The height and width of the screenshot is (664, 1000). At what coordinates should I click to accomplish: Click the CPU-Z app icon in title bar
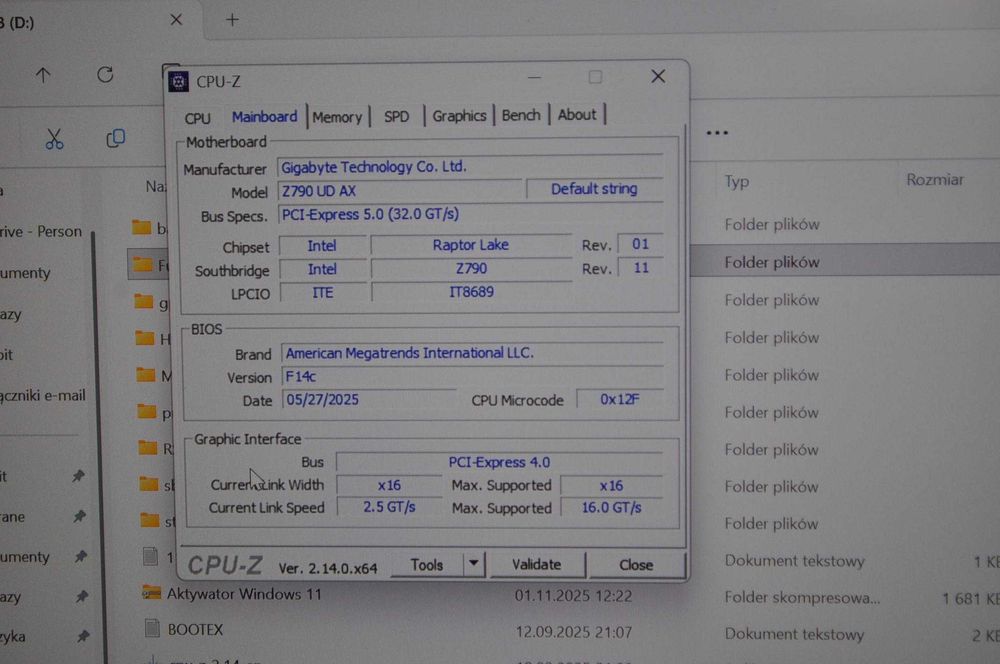tap(178, 82)
